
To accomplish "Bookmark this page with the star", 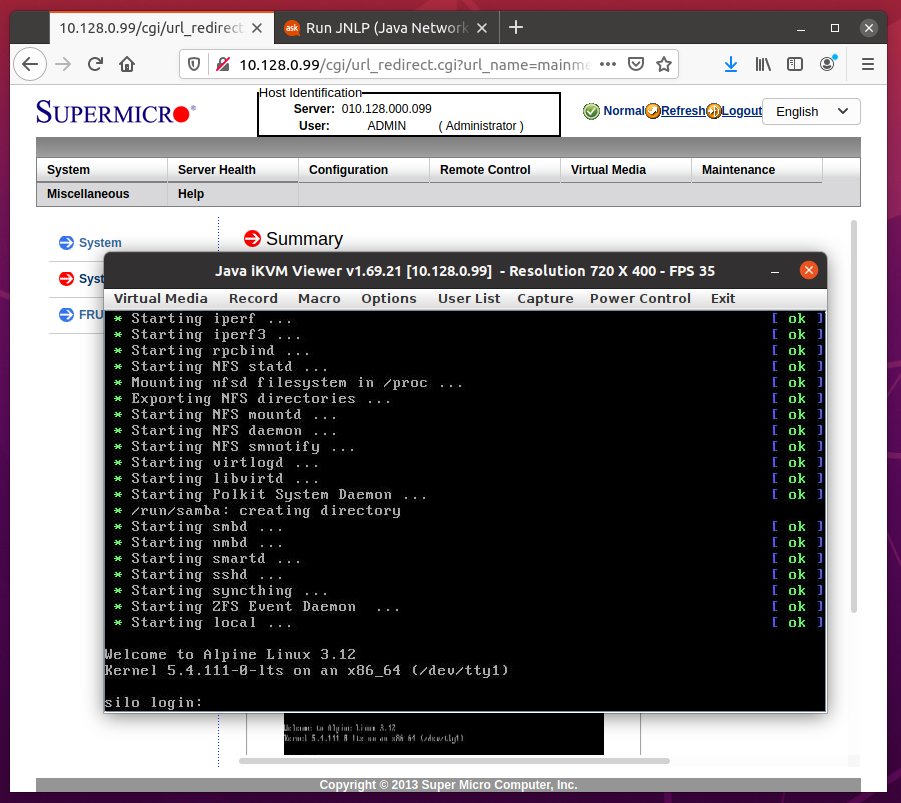I will tap(664, 64).
